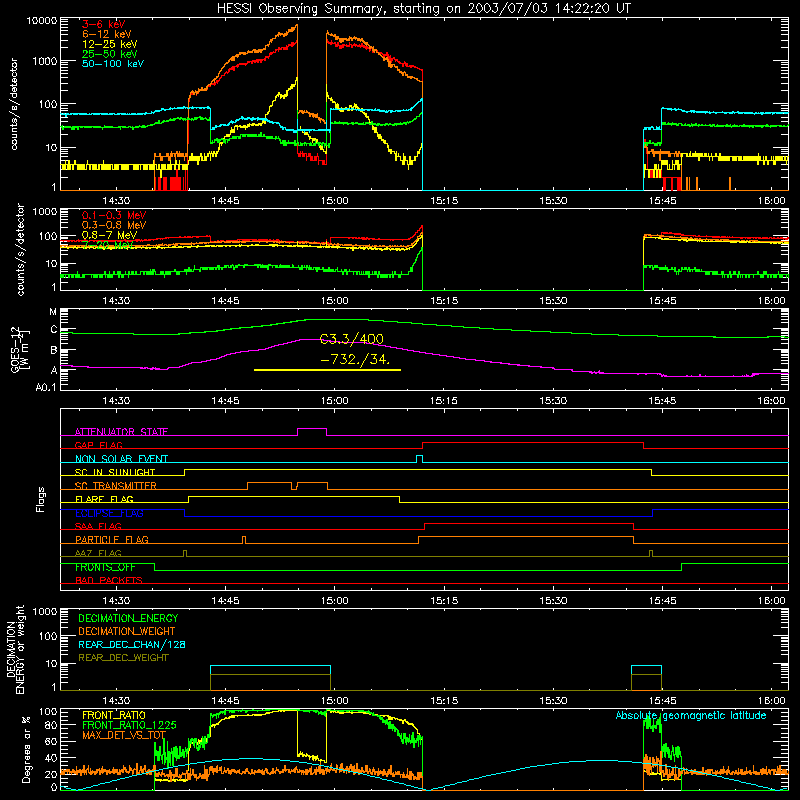
Task: Select the yellow 12-25 keV legend label
Action: pos(110,44)
